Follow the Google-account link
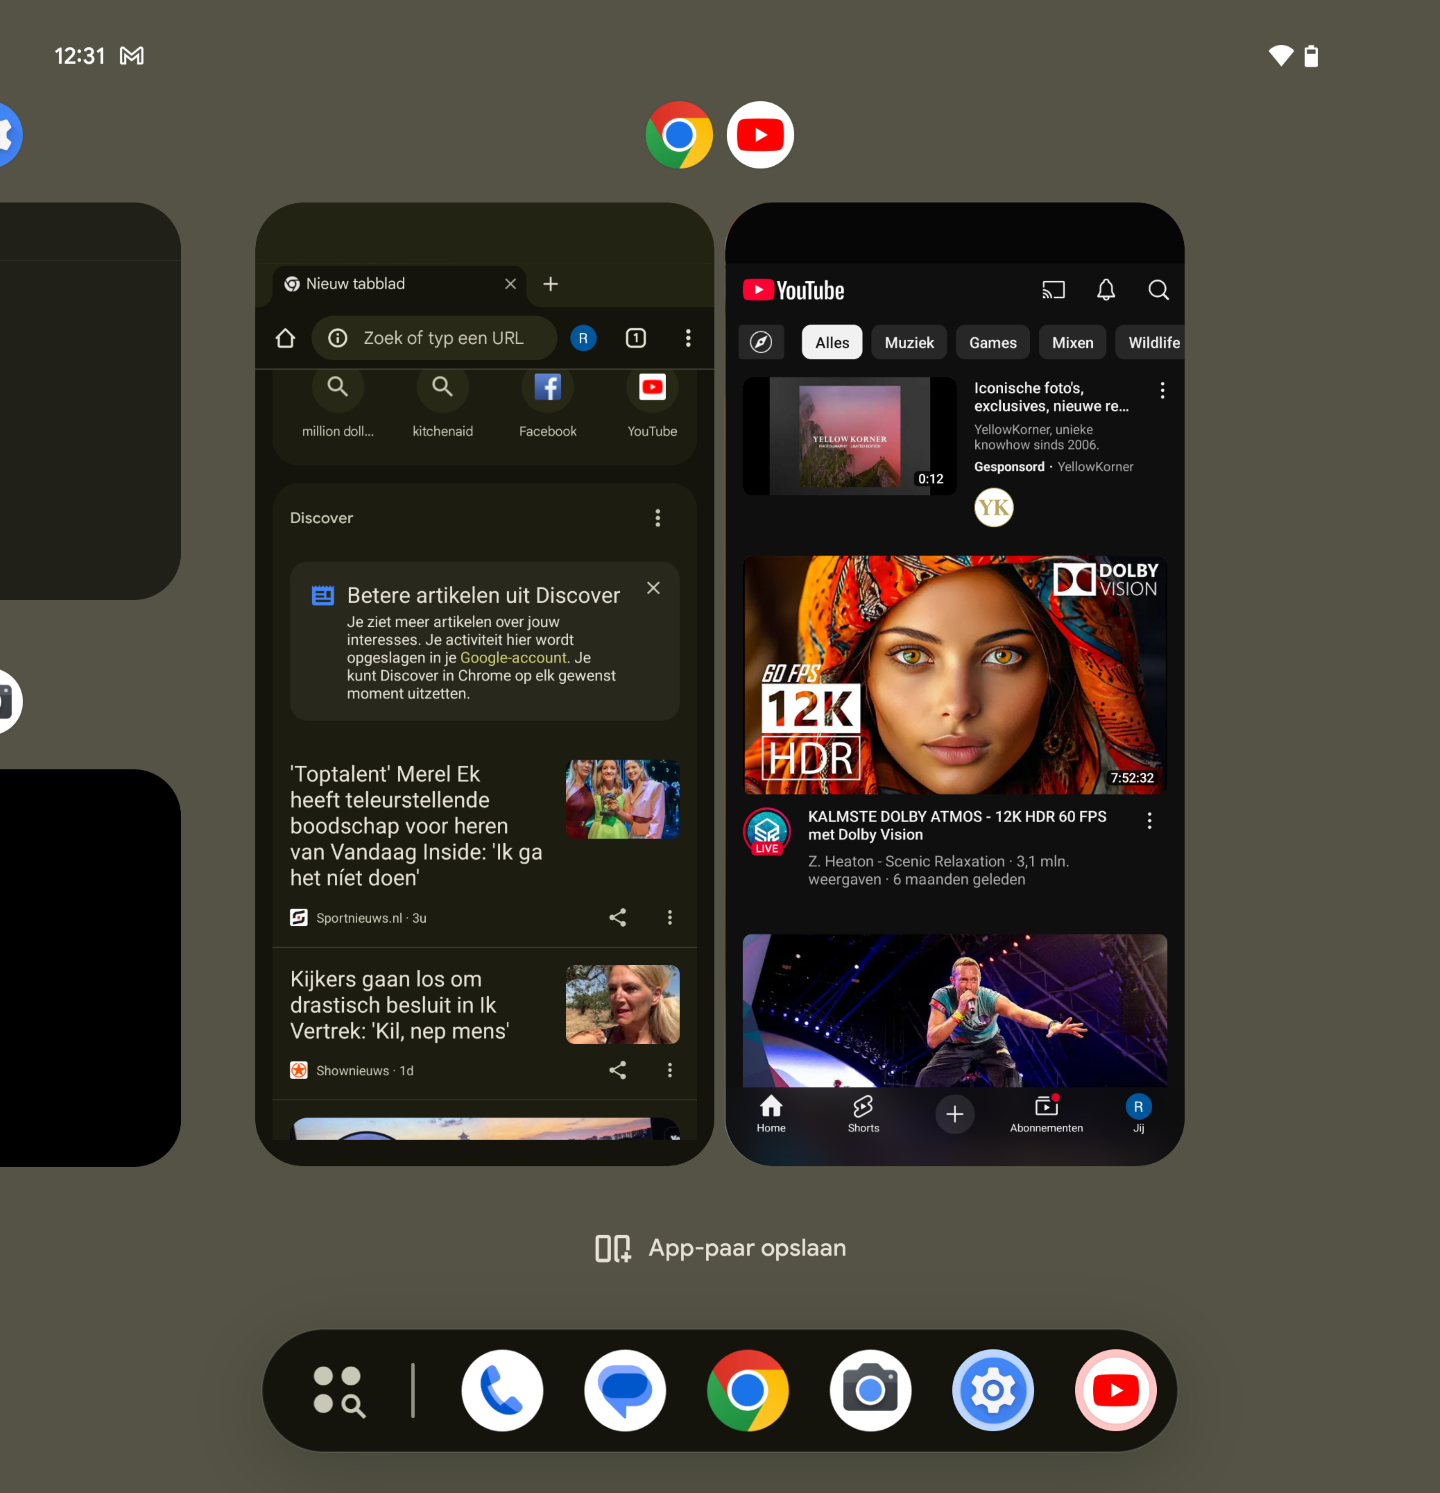Viewport: 1440px width, 1493px height. pos(514,658)
